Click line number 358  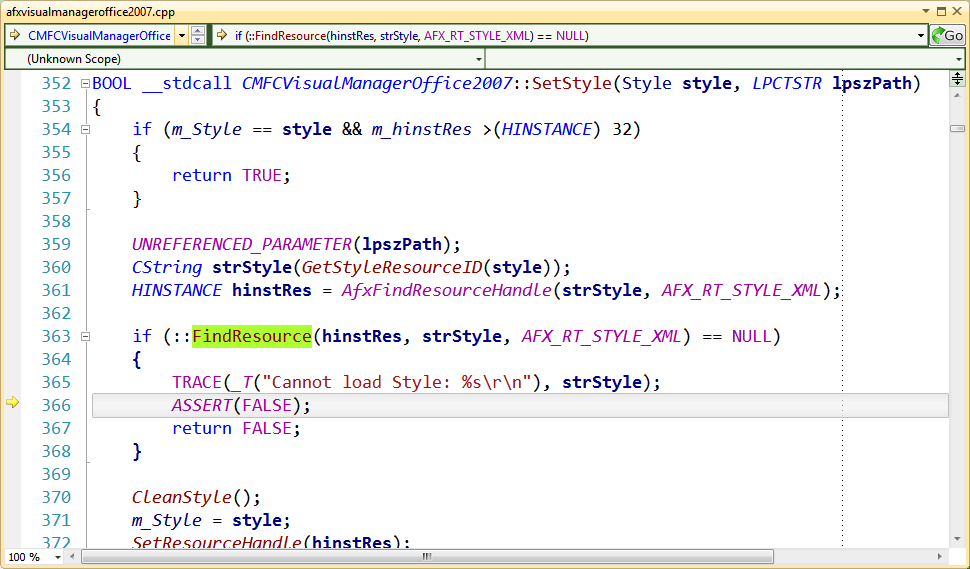[56, 221]
